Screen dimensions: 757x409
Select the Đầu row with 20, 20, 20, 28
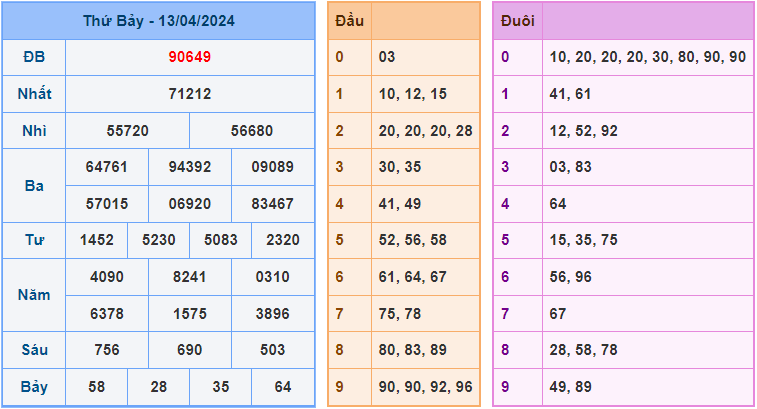click(426, 131)
